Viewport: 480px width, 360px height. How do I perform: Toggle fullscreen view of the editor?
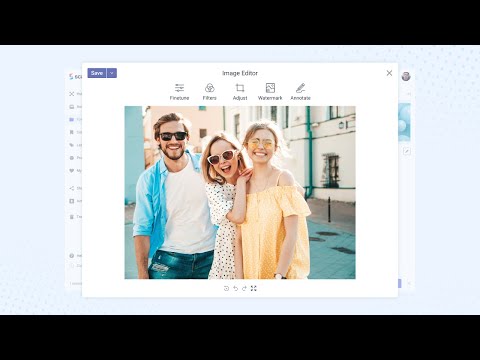254,288
